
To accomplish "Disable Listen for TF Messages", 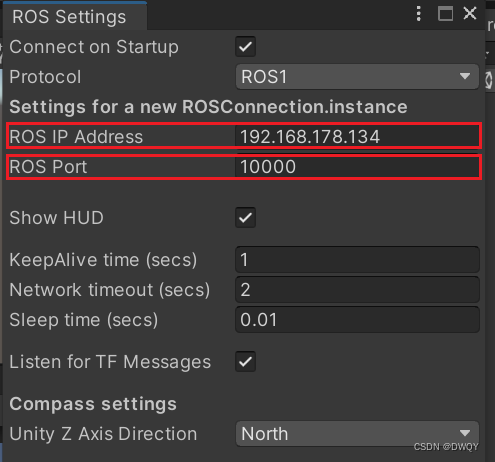I will pyautogui.click(x=245, y=361).
